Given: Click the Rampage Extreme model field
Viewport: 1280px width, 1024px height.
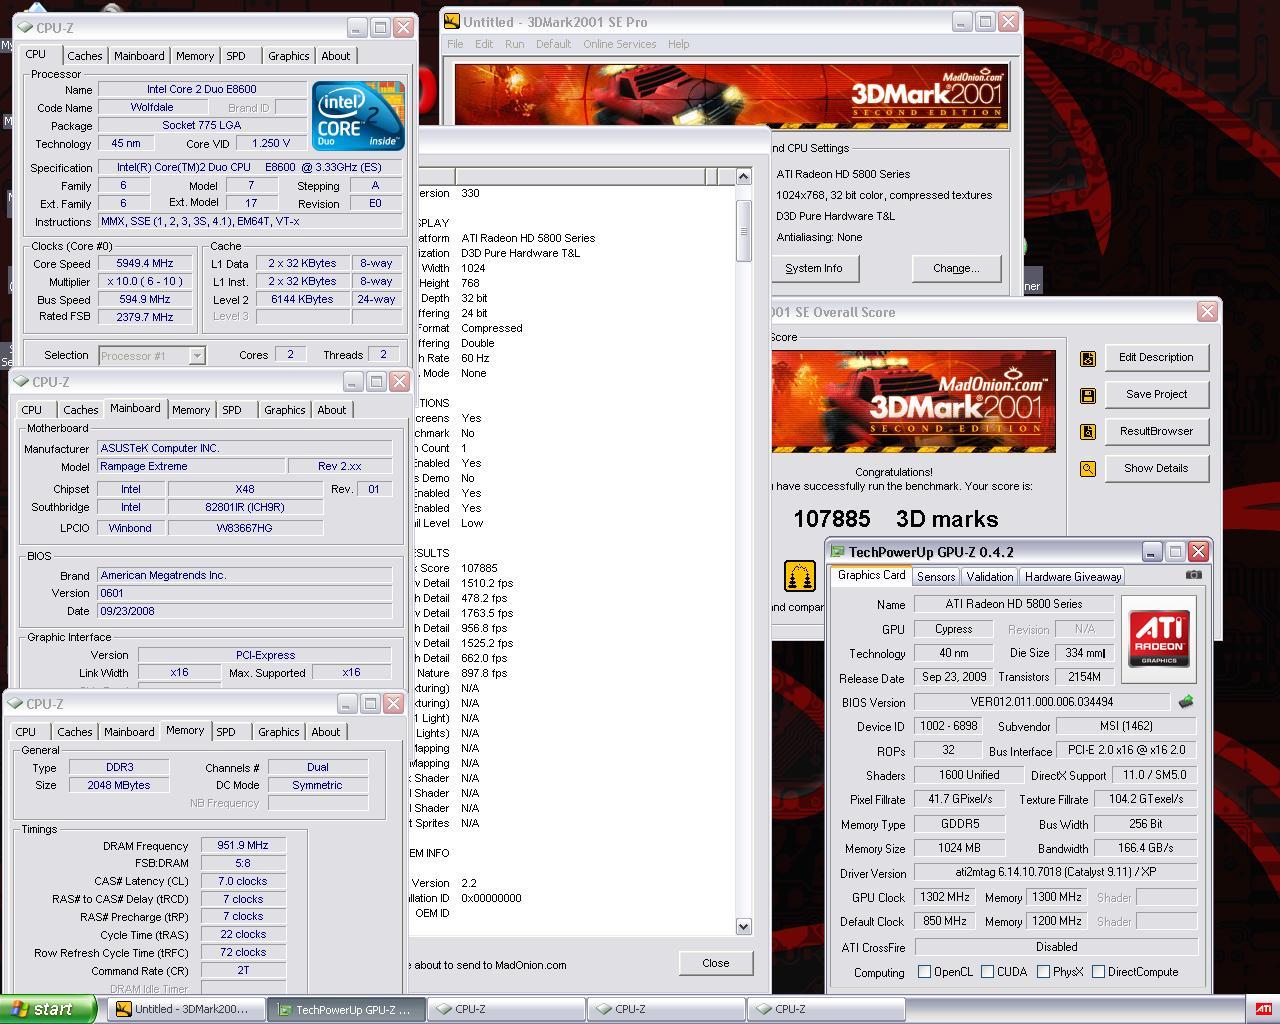Looking at the screenshot, I should [191, 467].
